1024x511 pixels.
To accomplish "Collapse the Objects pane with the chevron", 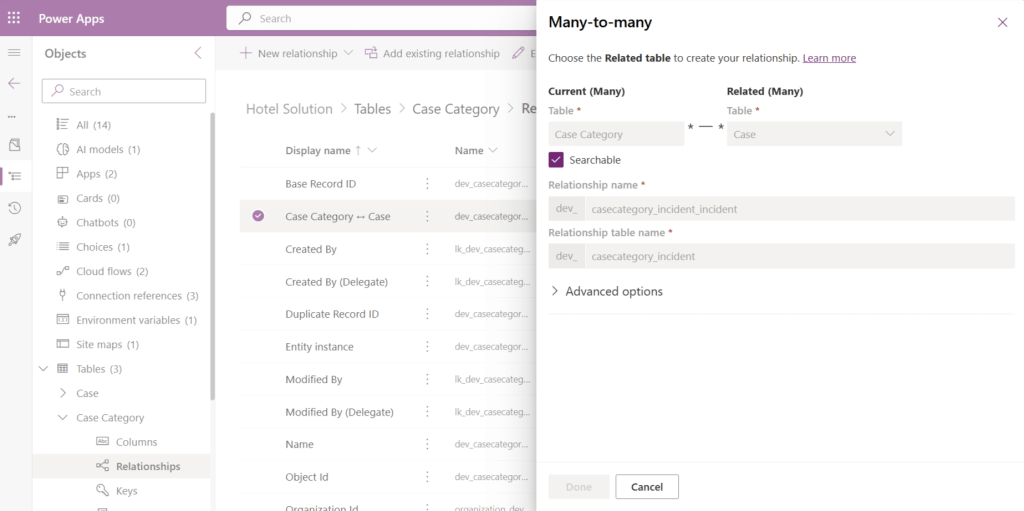I will [x=198, y=53].
